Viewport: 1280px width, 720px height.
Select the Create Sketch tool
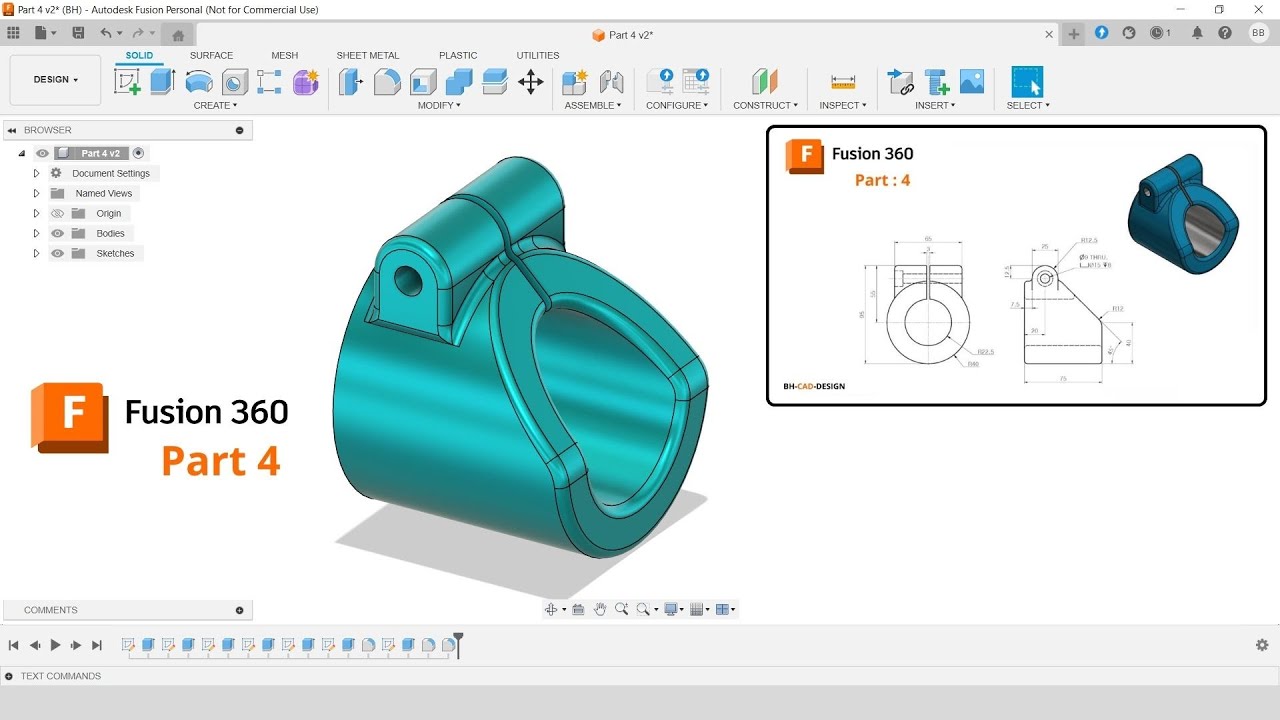click(x=128, y=82)
